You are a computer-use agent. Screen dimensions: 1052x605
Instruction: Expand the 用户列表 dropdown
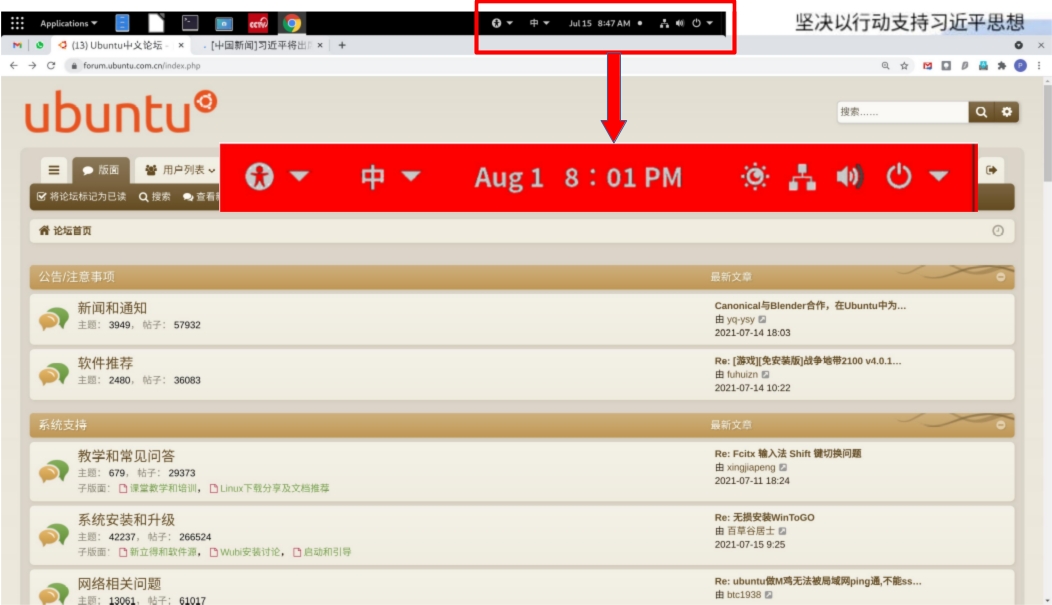[179, 170]
